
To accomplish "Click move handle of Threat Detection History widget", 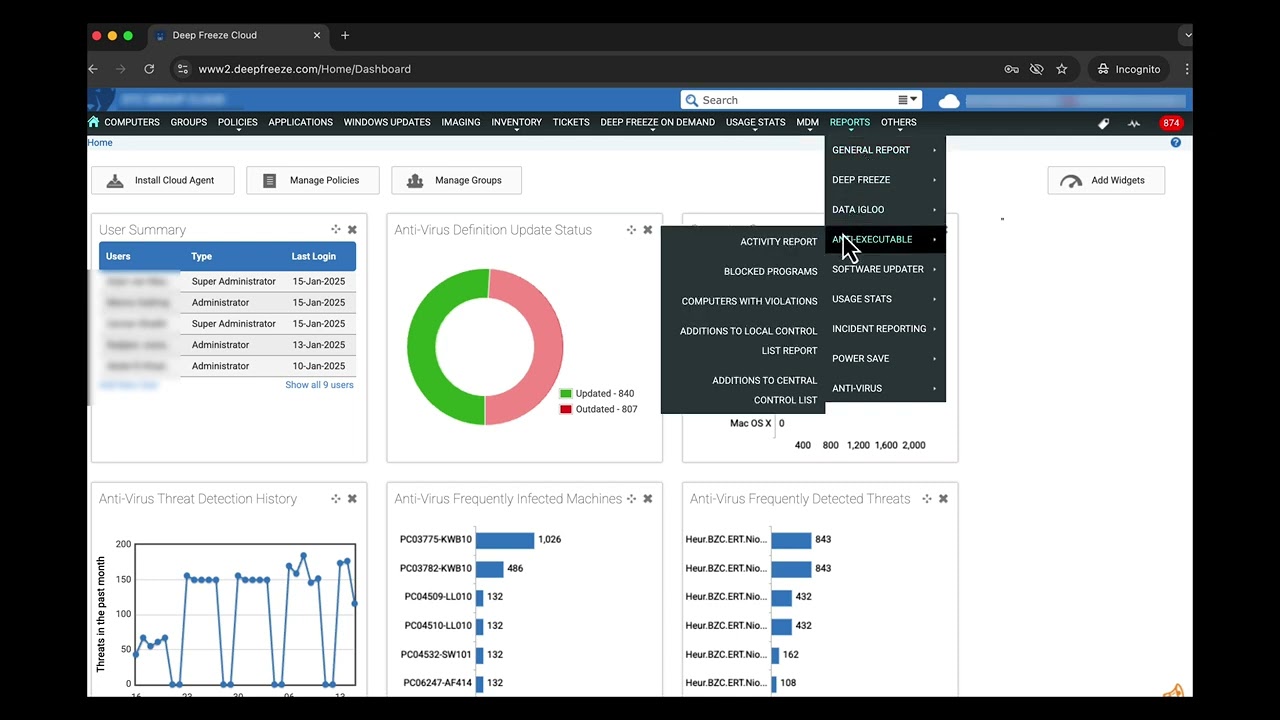I will (336, 498).
